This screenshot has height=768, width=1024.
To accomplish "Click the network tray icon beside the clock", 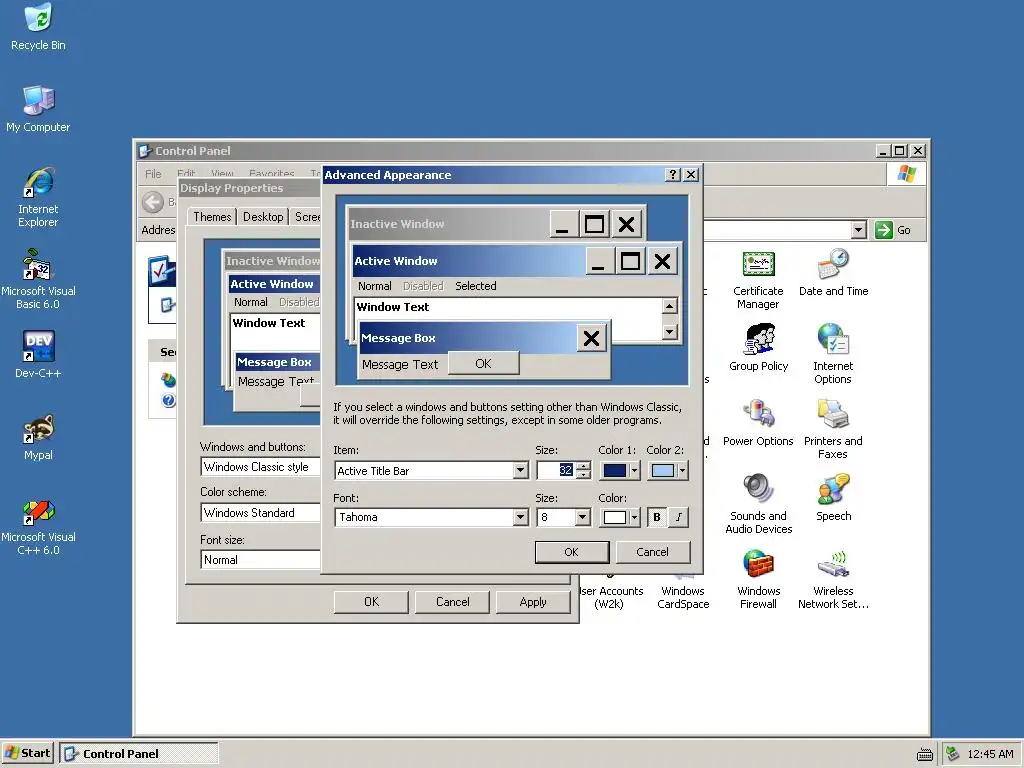I will 953,754.
